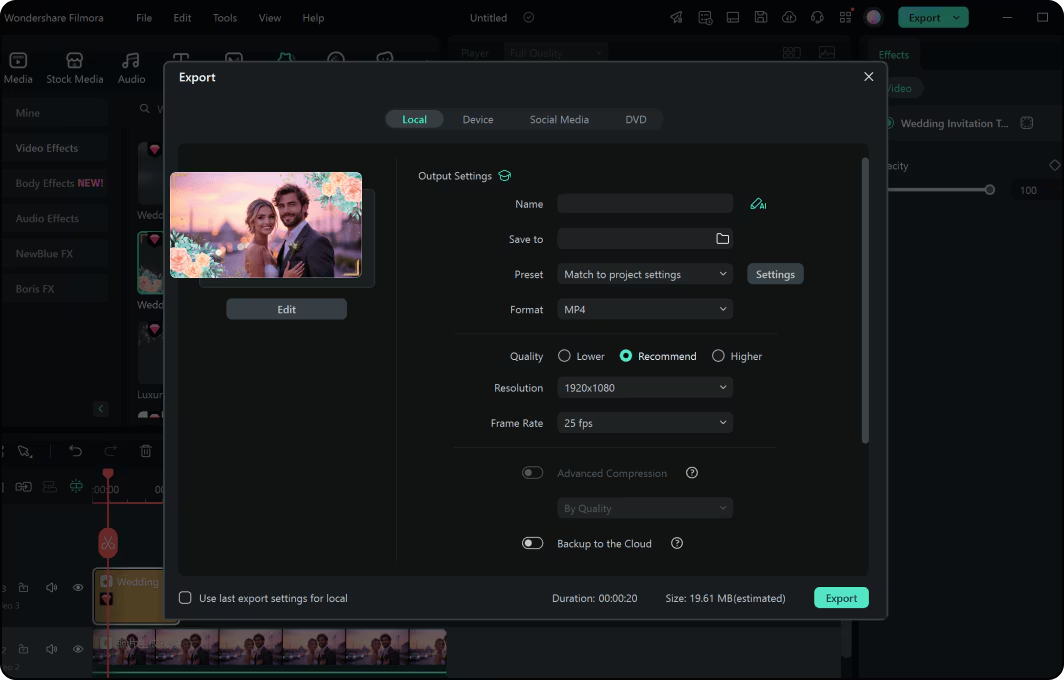Open the Save to folder browser
The image size is (1064, 680).
click(x=722, y=239)
